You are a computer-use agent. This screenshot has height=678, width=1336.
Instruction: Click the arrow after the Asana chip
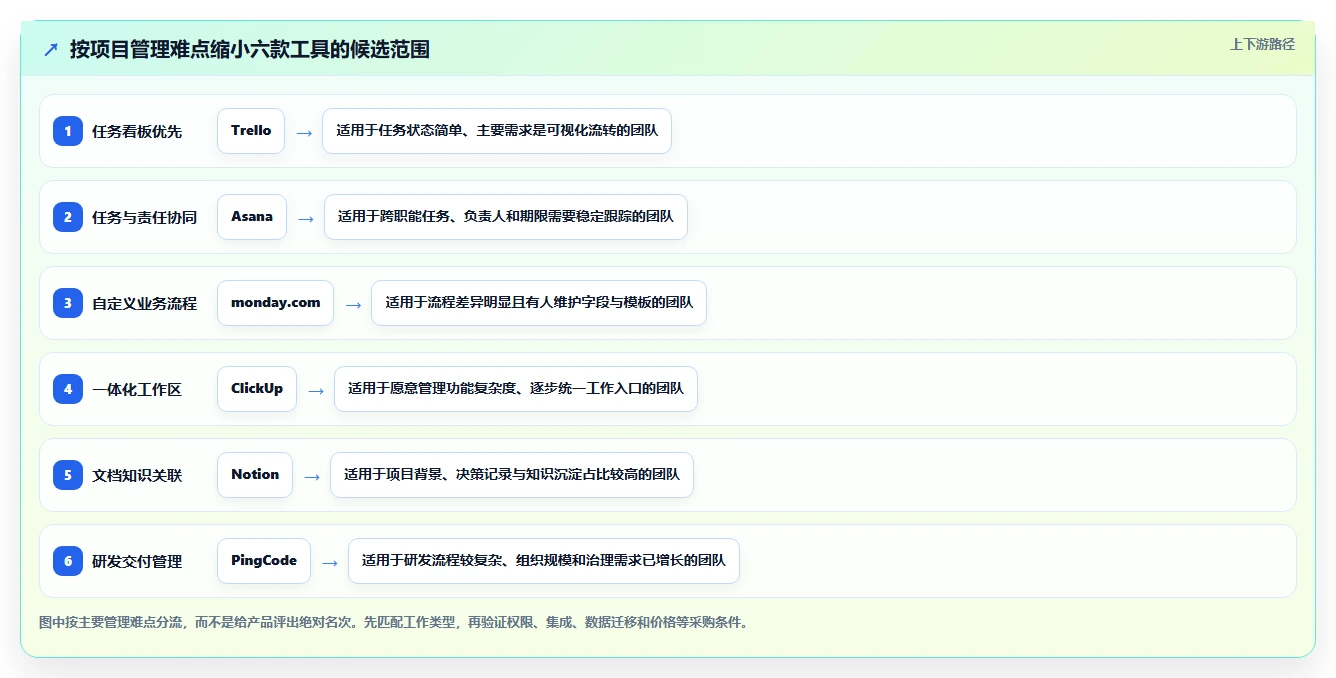pyautogui.click(x=306, y=218)
